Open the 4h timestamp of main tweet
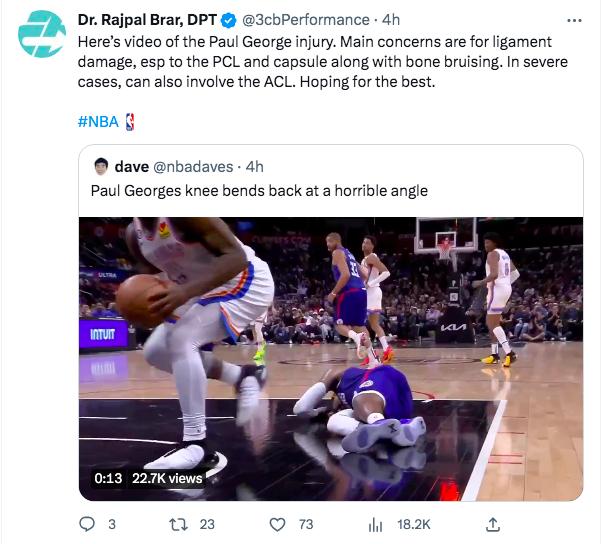602x544 pixels. pyautogui.click(x=391, y=20)
